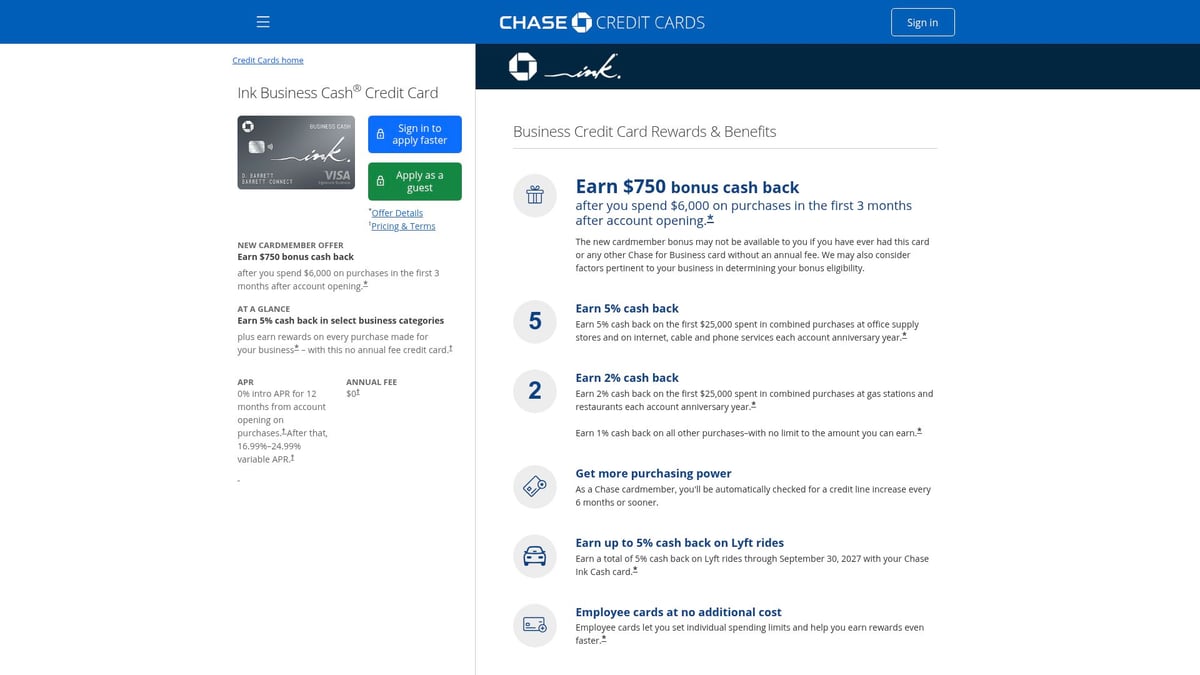Click the circled number 2 icon
This screenshot has width=1200, height=675.
(535, 390)
